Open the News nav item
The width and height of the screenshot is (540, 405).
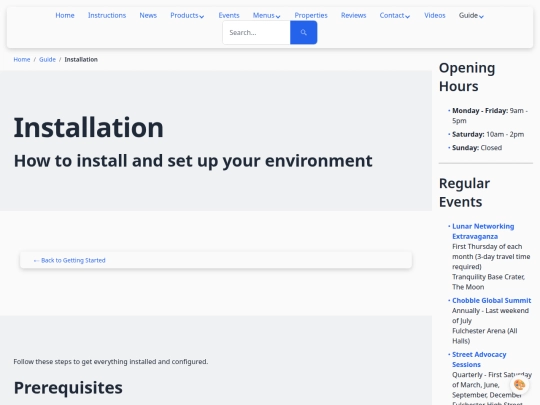[x=148, y=15]
